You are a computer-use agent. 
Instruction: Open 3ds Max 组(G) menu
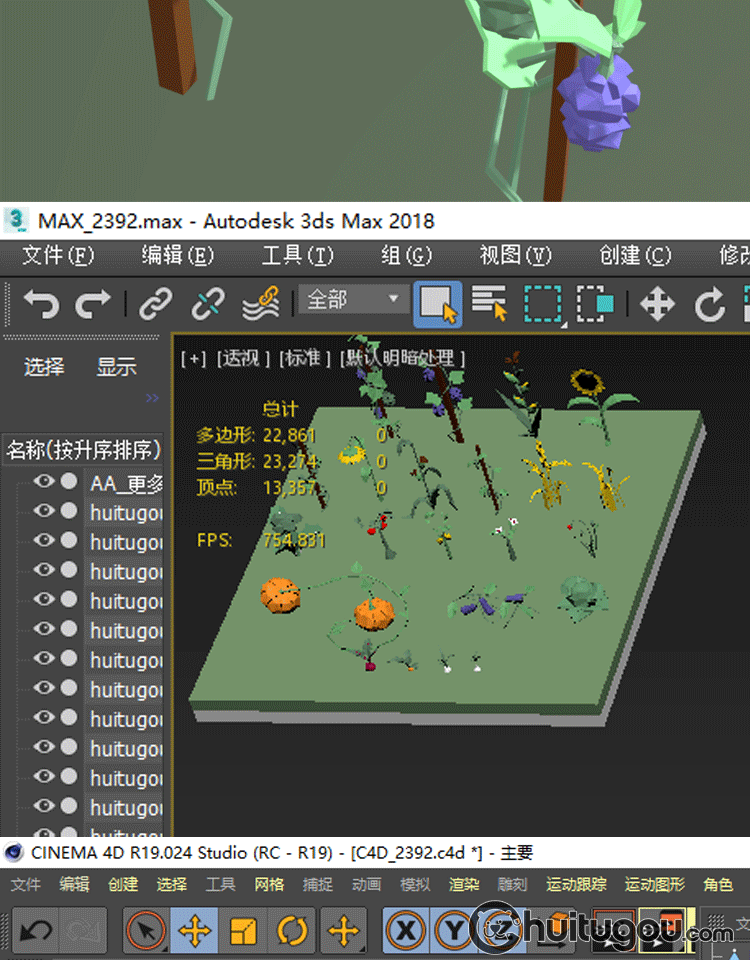coord(407,255)
